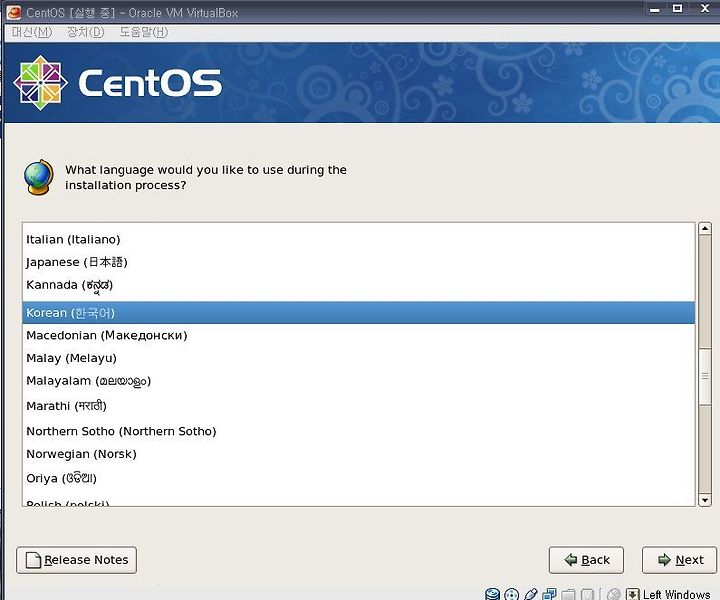This screenshot has height=600, width=720.
Task: Click the VirtualBox title bar app icon
Action: pos(14,12)
